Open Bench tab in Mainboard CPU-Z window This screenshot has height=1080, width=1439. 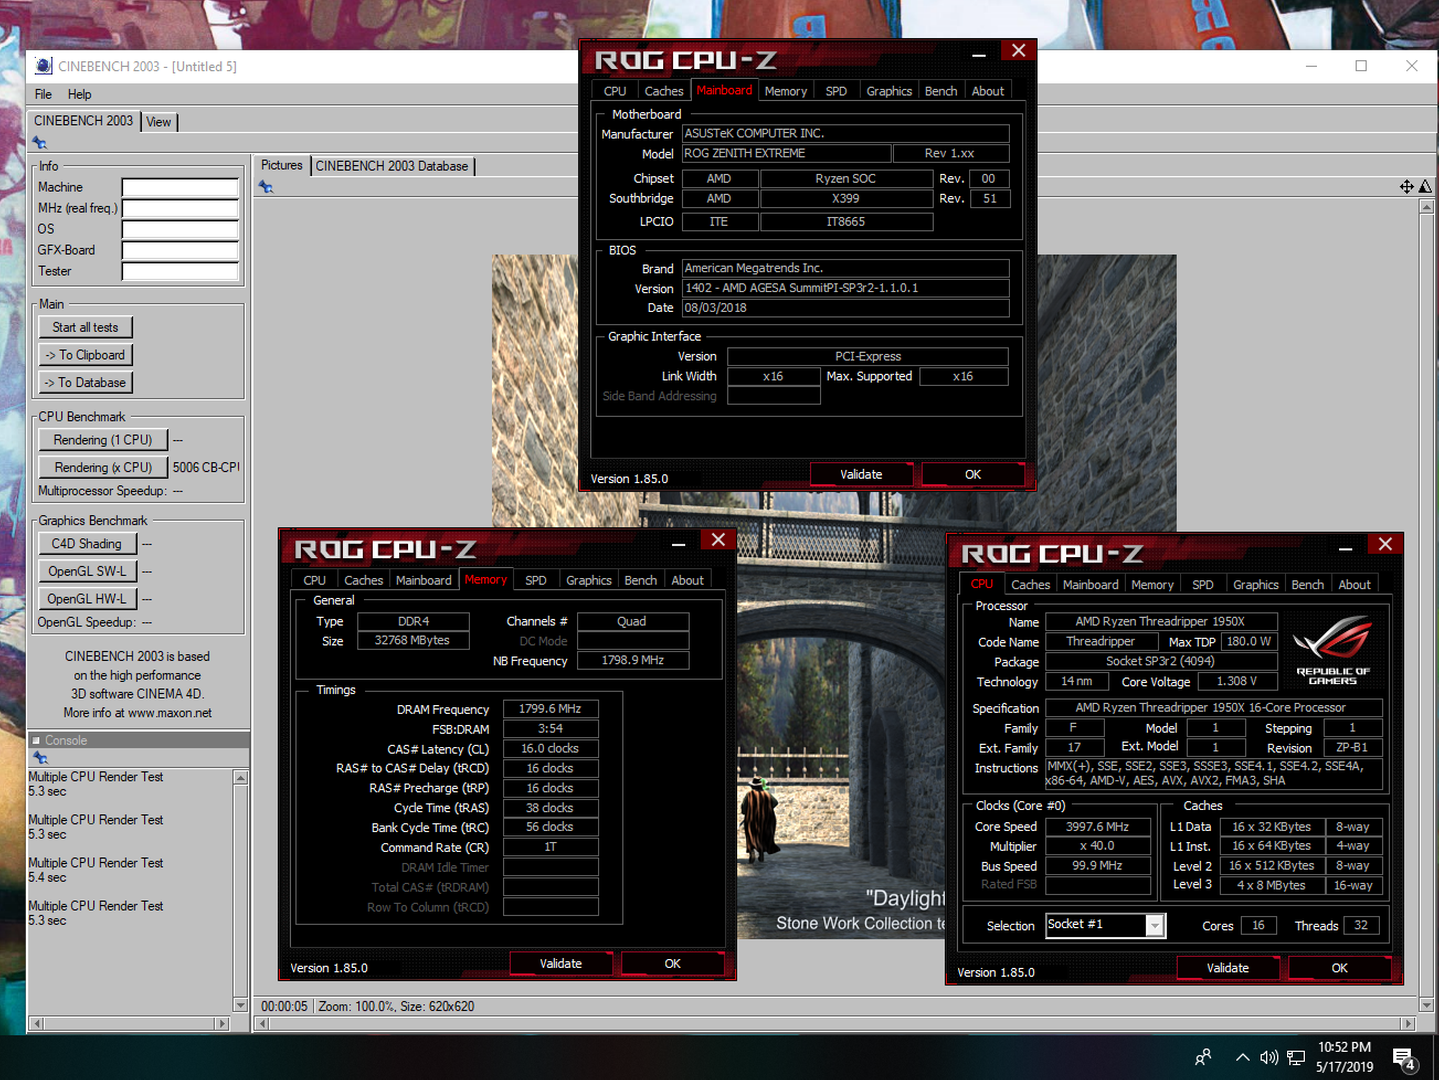click(941, 91)
